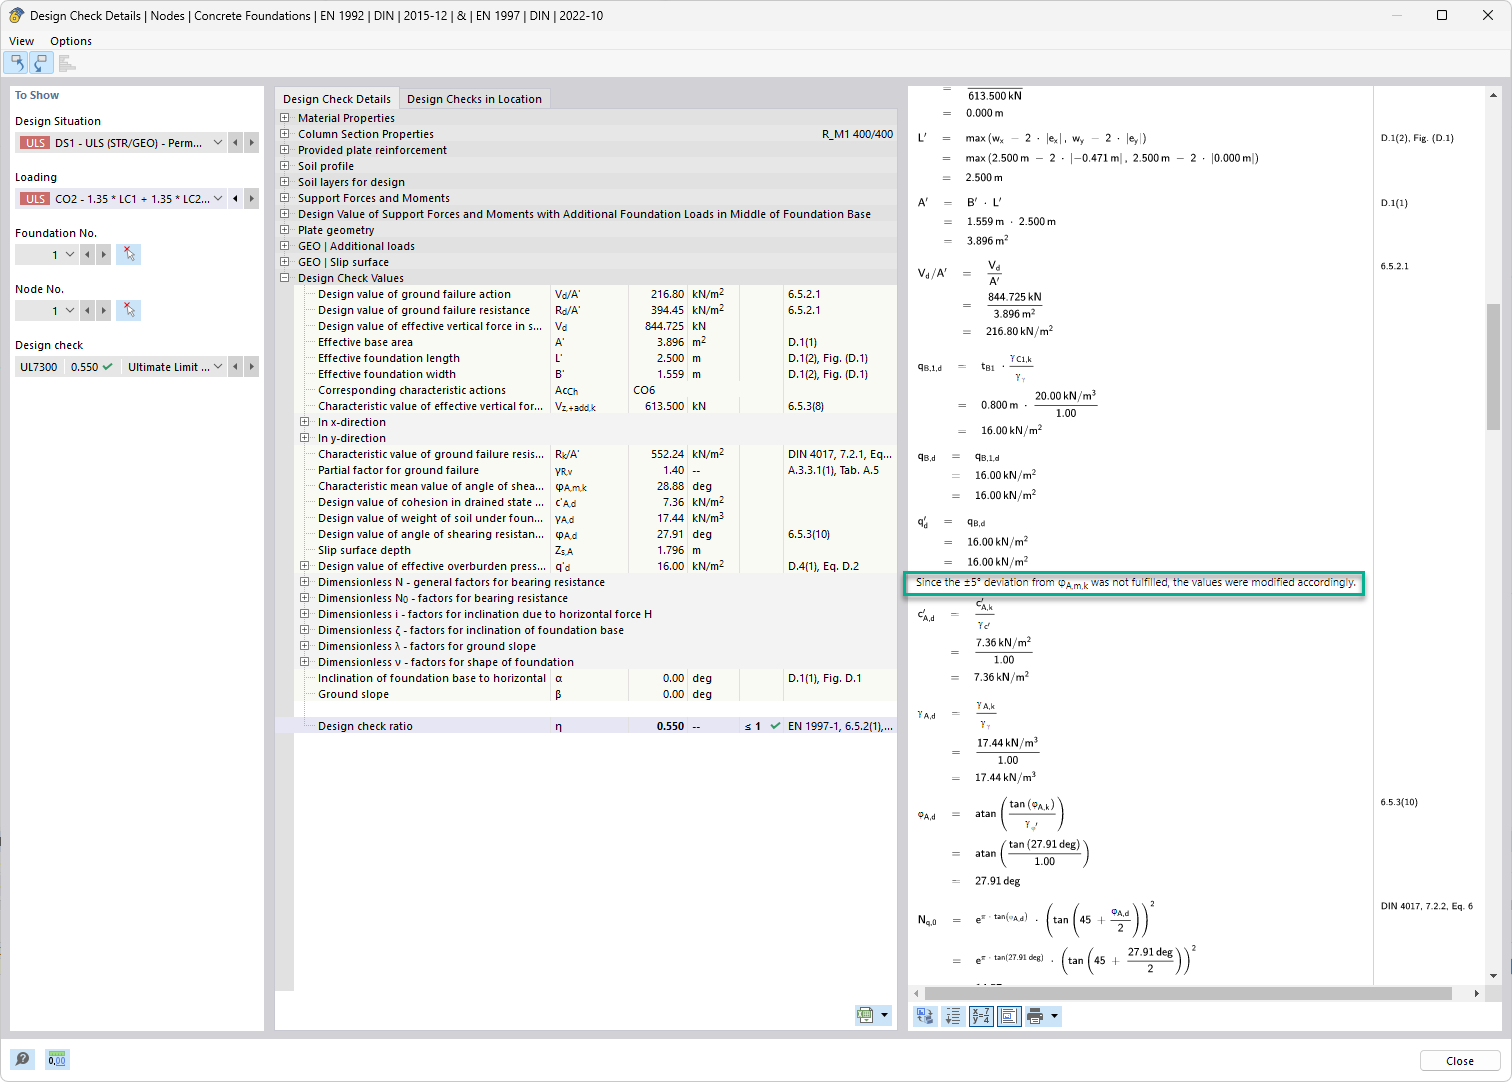Expand Dimensionless i inclination factors row
This screenshot has width=1512, height=1082.
pyautogui.click(x=305, y=614)
